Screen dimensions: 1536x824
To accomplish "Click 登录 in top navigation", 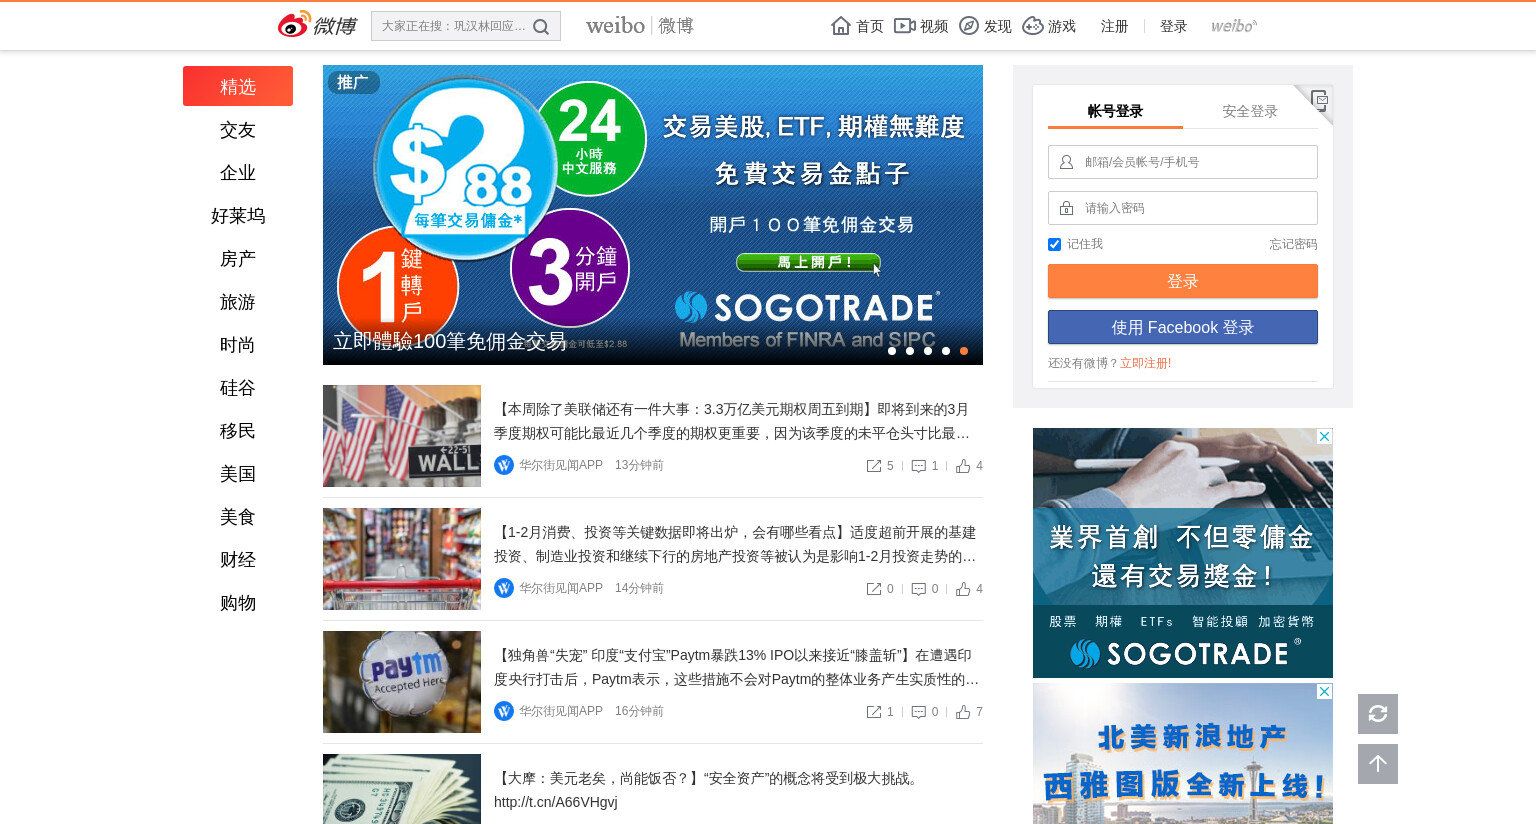I will (x=1173, y=26).
